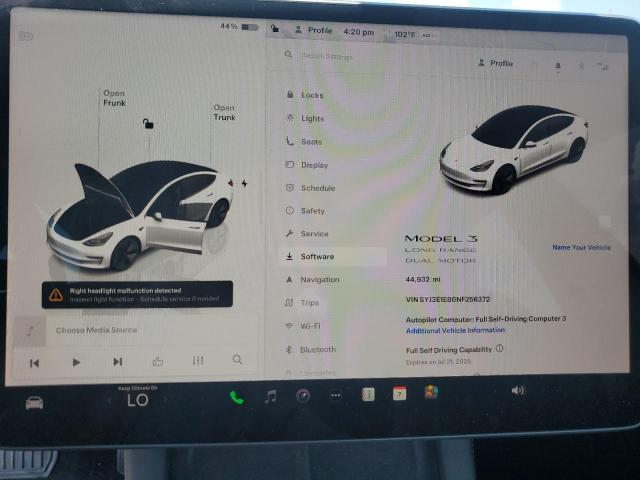Image resolution: width=640 pixels, height=480 pixels.
Task: Show Full Self Driving Capability info icon
Action: (499, 349)
